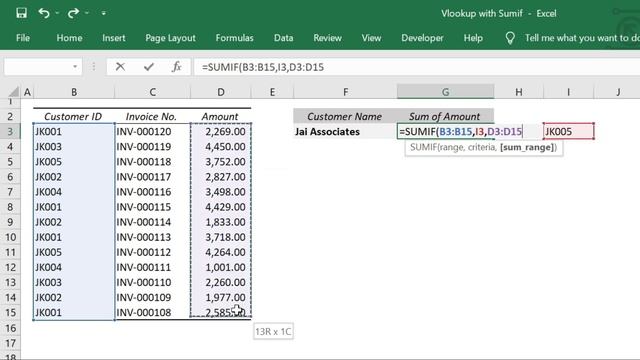Viewport: 640px width, 360px height.
Task: Click the Undo arrow icon
Action: [x=44, y=13]
